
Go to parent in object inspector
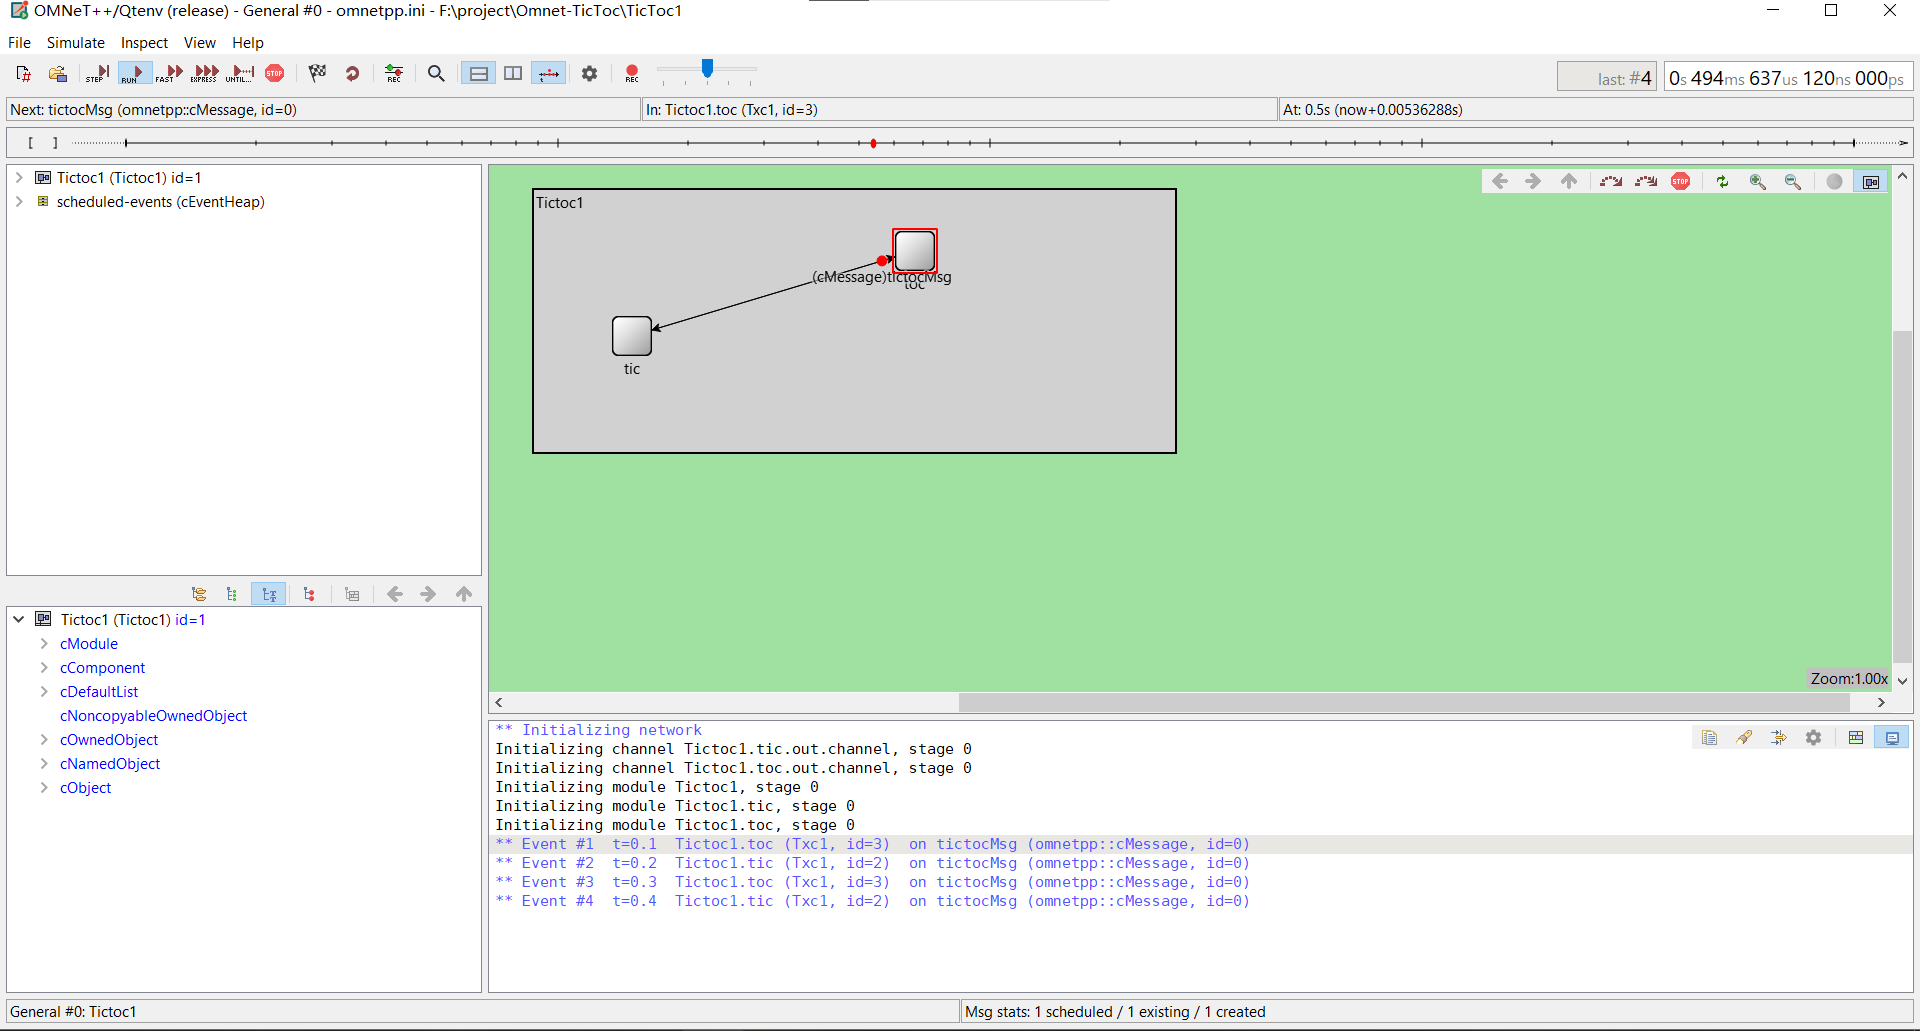click(x=464, y=594)
